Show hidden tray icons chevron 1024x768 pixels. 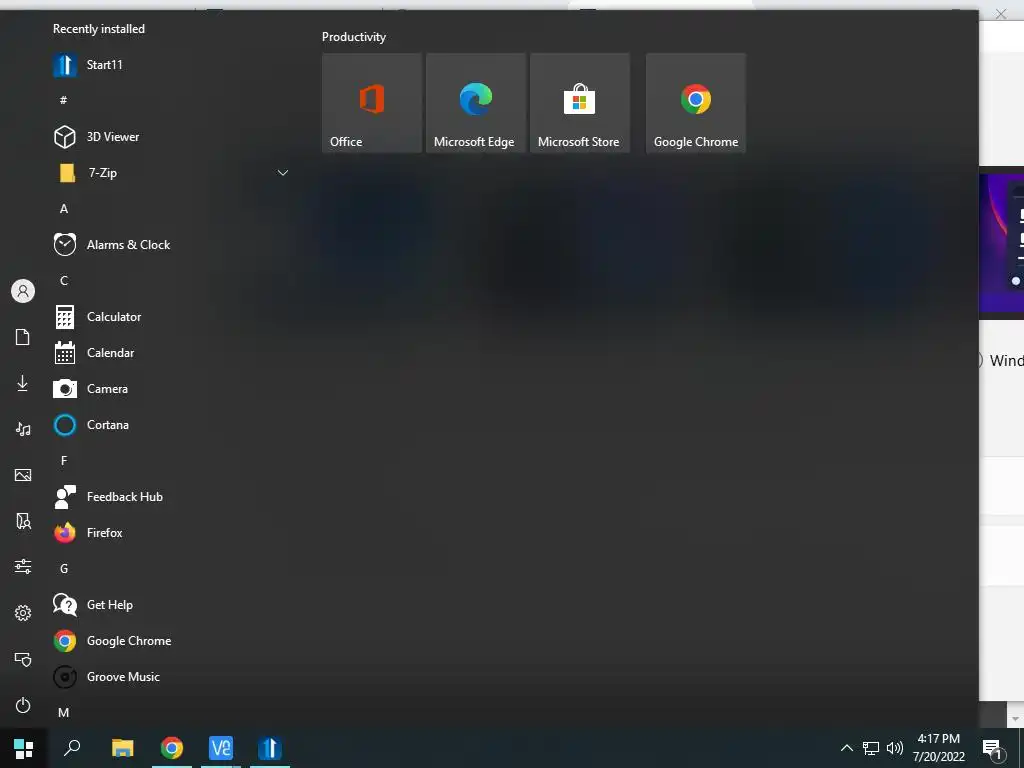[x=846, y=748]
